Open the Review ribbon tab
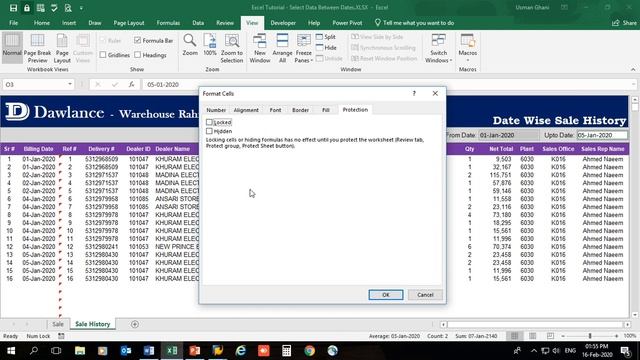 [225, 23]
